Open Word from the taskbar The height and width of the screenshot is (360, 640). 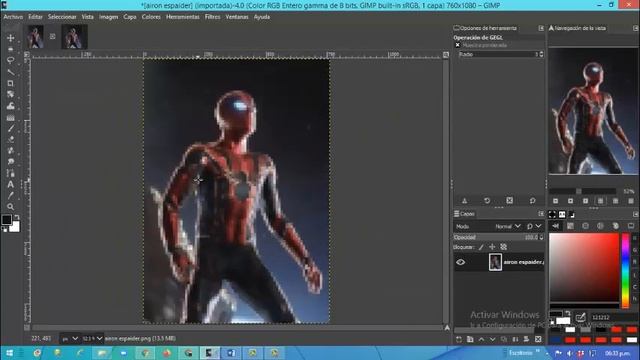231,353
